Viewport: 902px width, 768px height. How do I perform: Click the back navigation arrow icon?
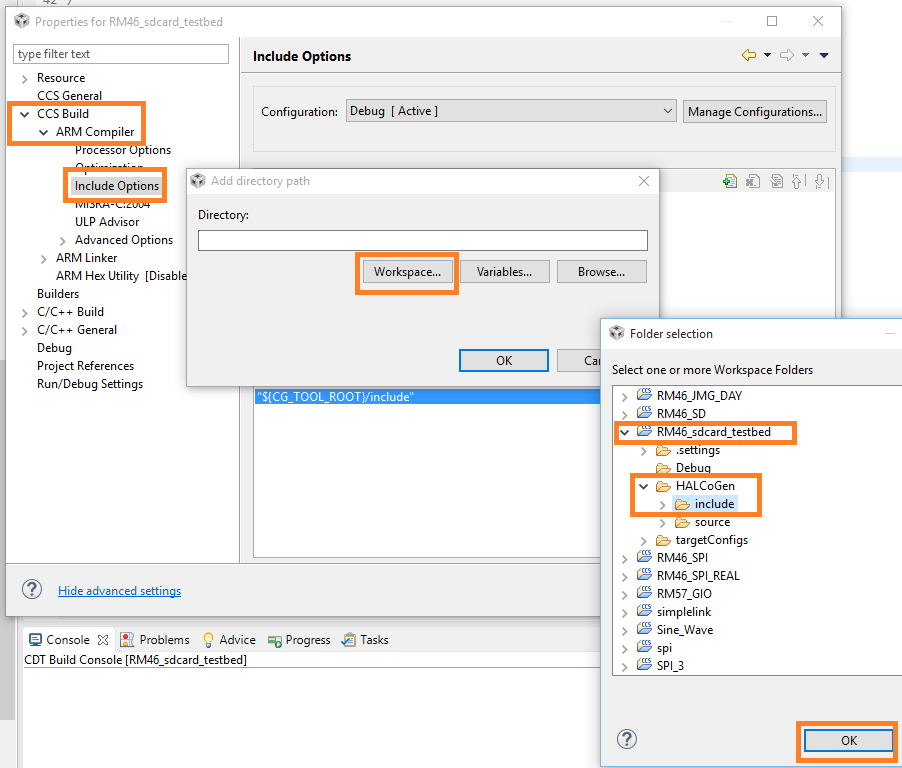748,56
